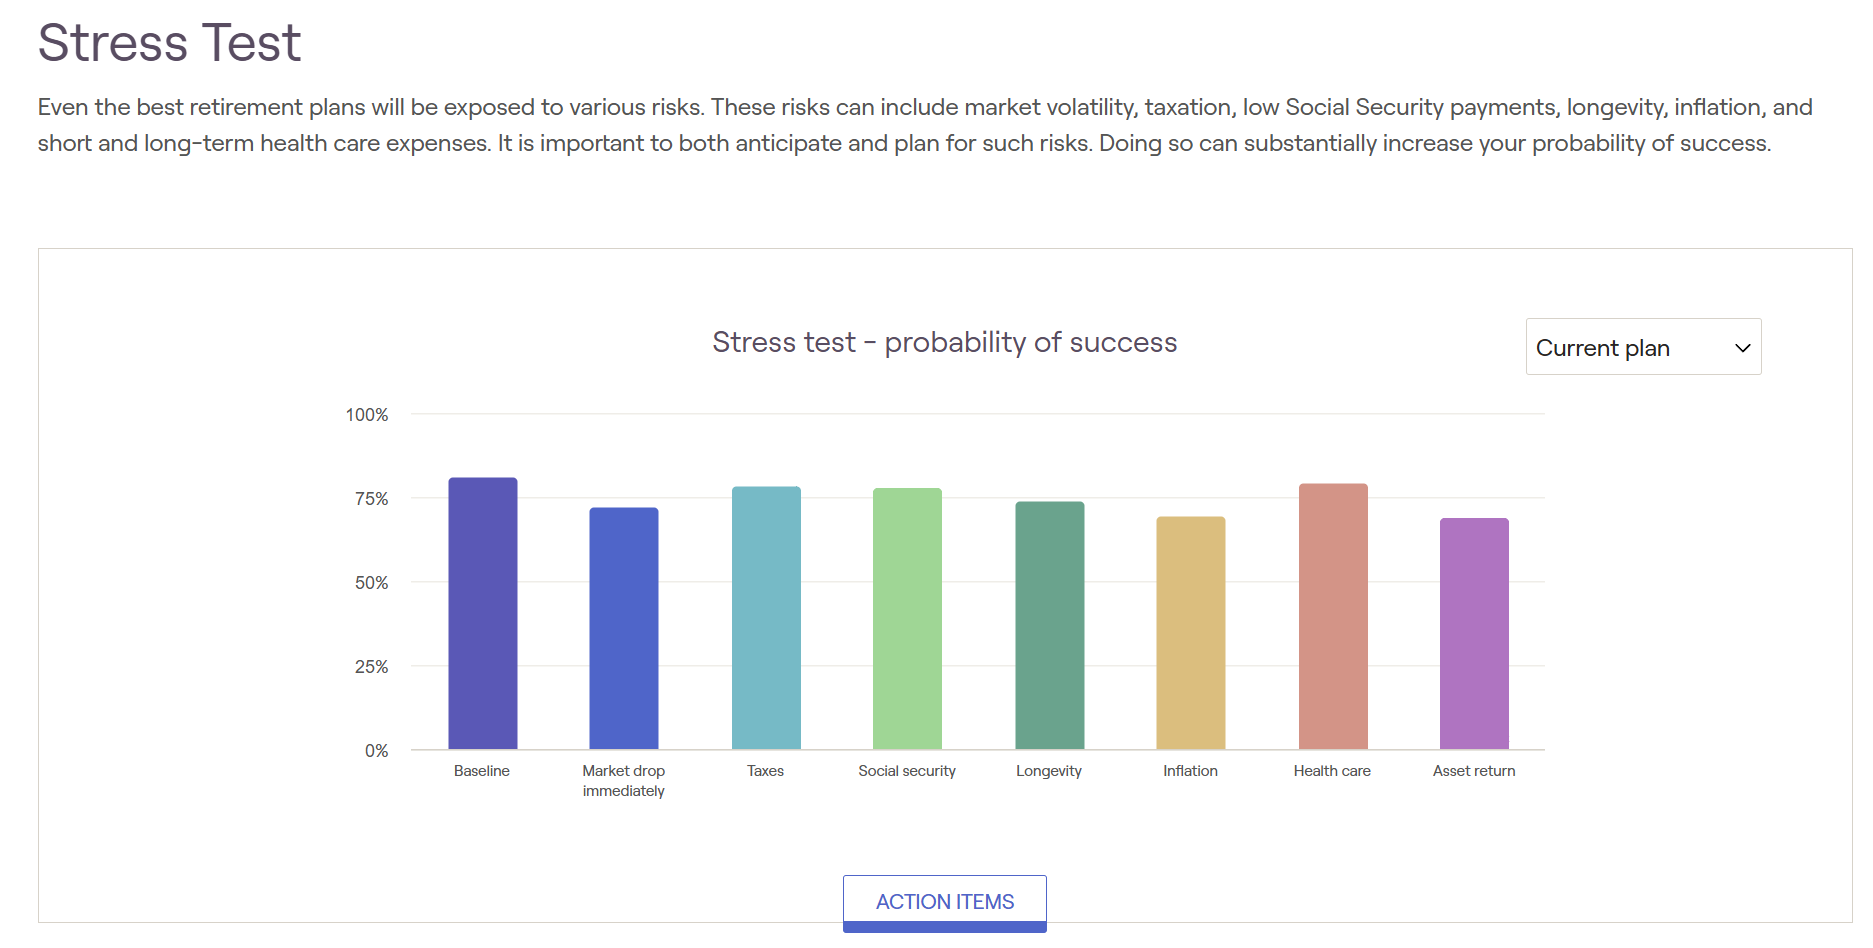Open the Current plan dropdown
Image resolution: width=1873 pixels, height=948 pixels.
(1643, 347)
